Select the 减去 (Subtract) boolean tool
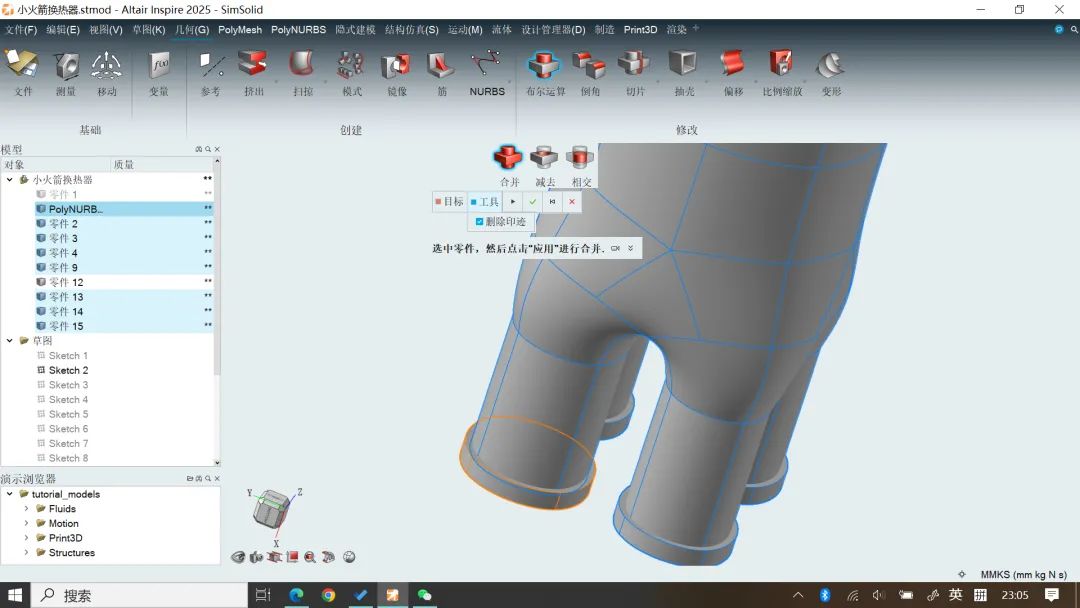 click(544, 158)
